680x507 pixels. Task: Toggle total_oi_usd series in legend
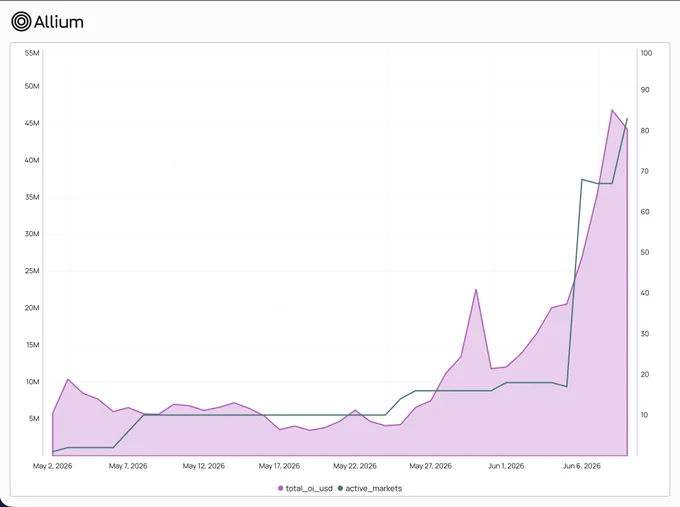[305, 488]
